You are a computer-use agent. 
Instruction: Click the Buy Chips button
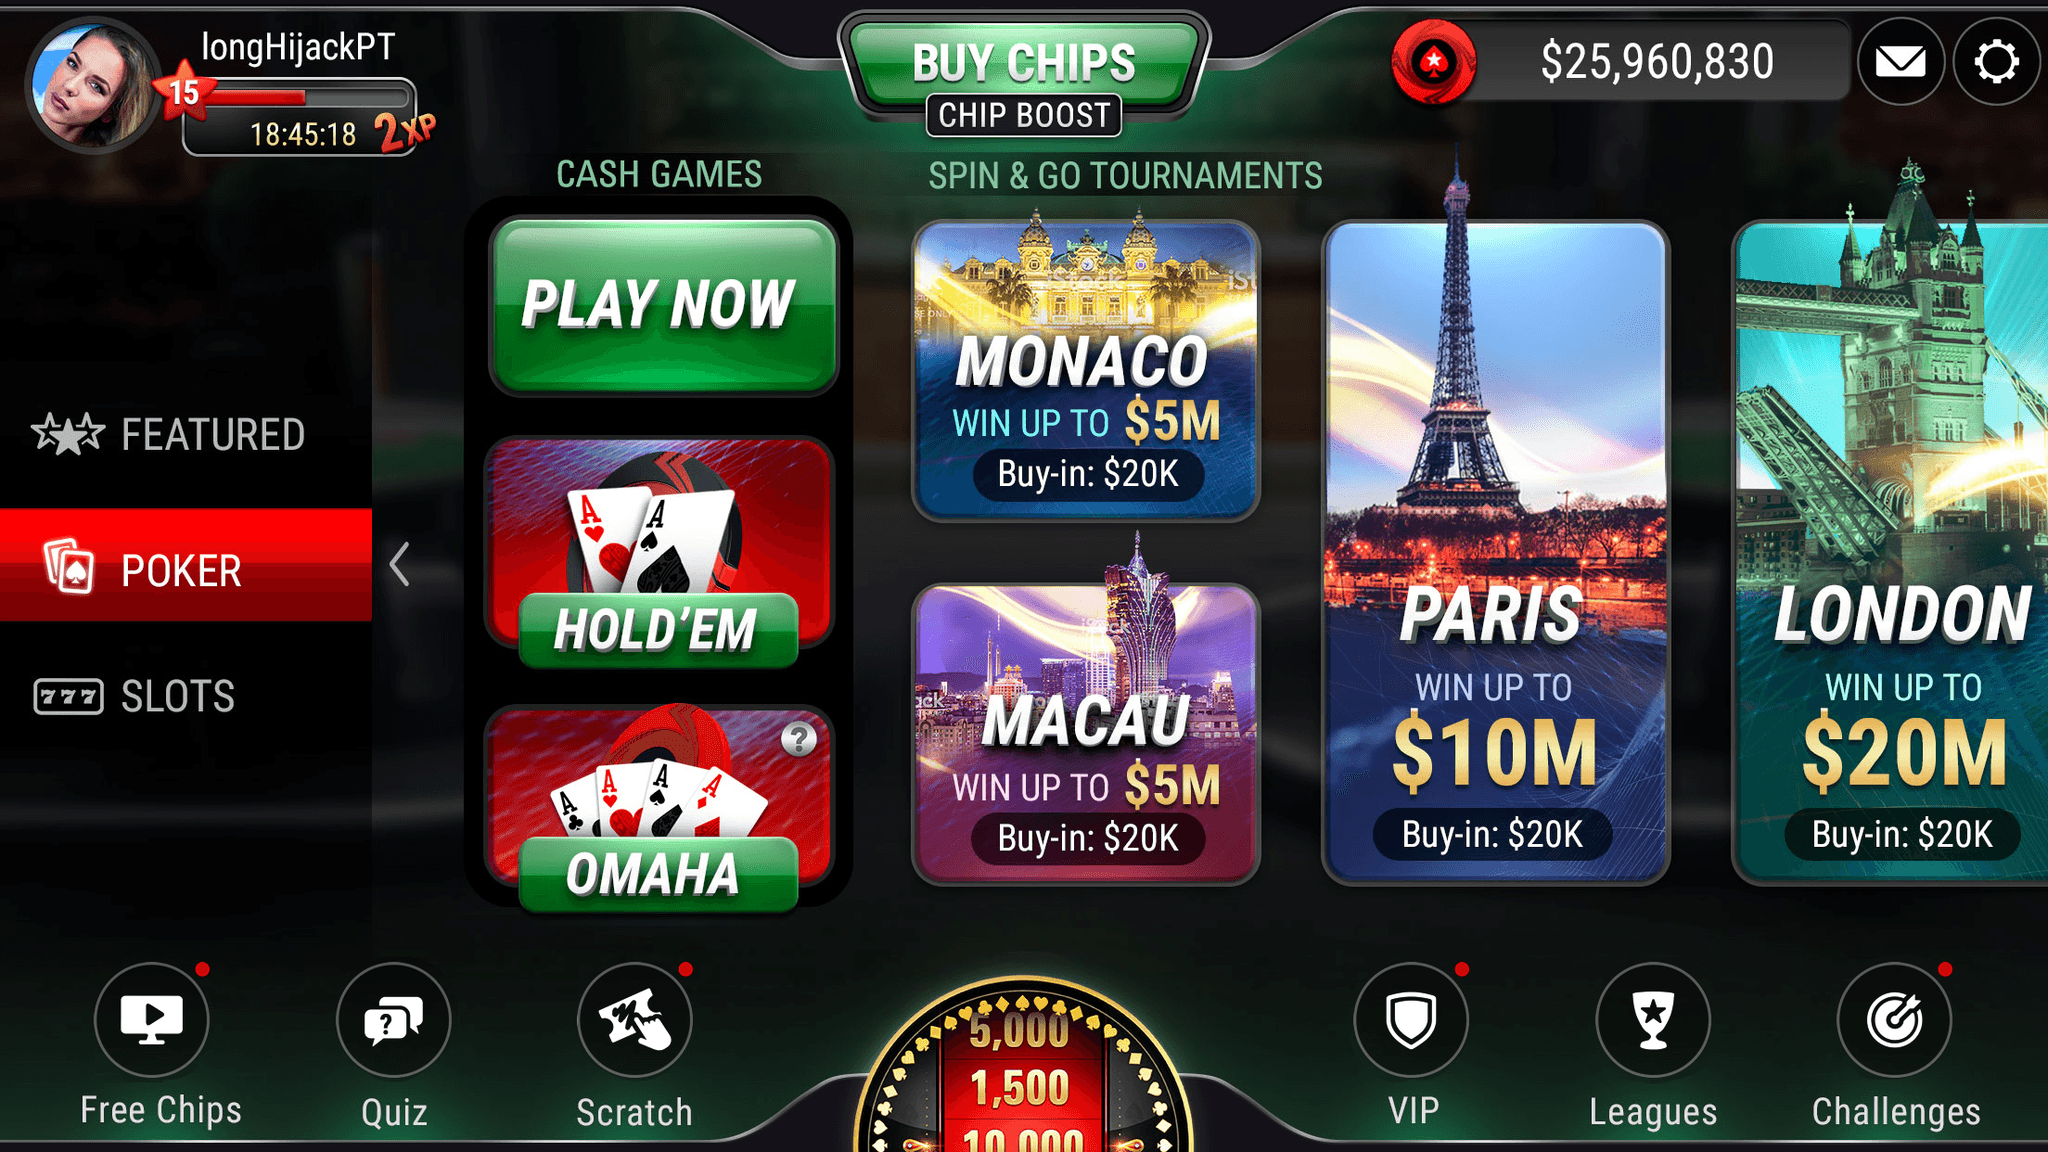[x=1024, y=62]
